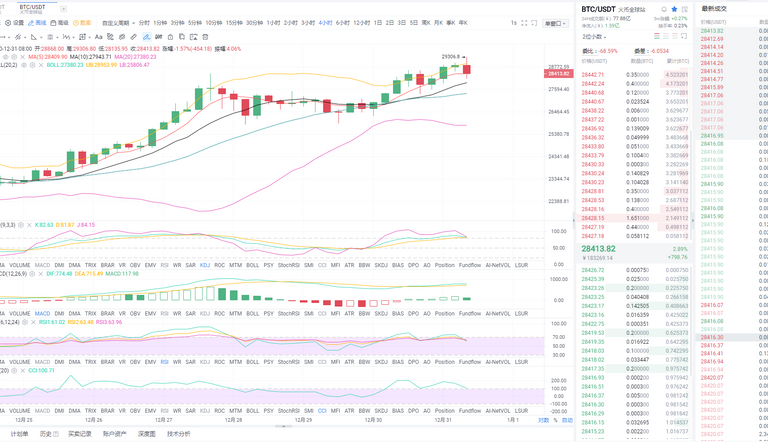Click the price alert bell icon
Viewport: 768px width, 442px height.
(x=664, y=9)
